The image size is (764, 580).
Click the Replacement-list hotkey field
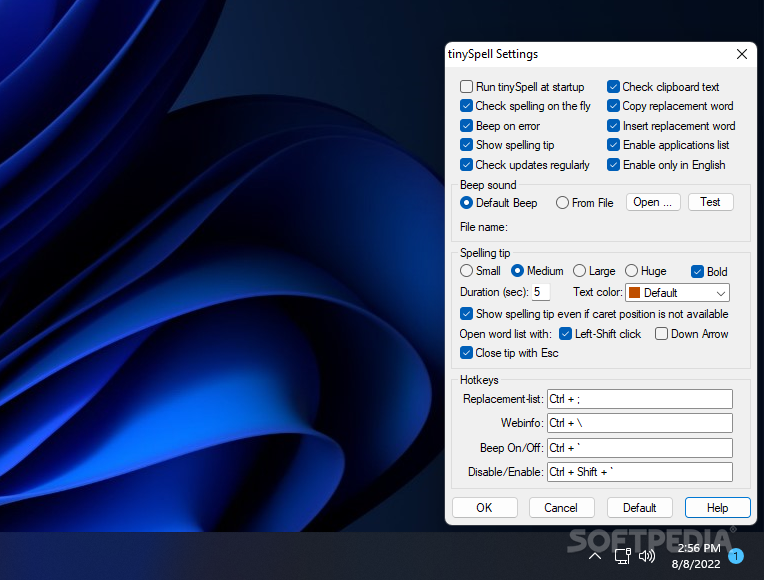[x=640, y=399]
